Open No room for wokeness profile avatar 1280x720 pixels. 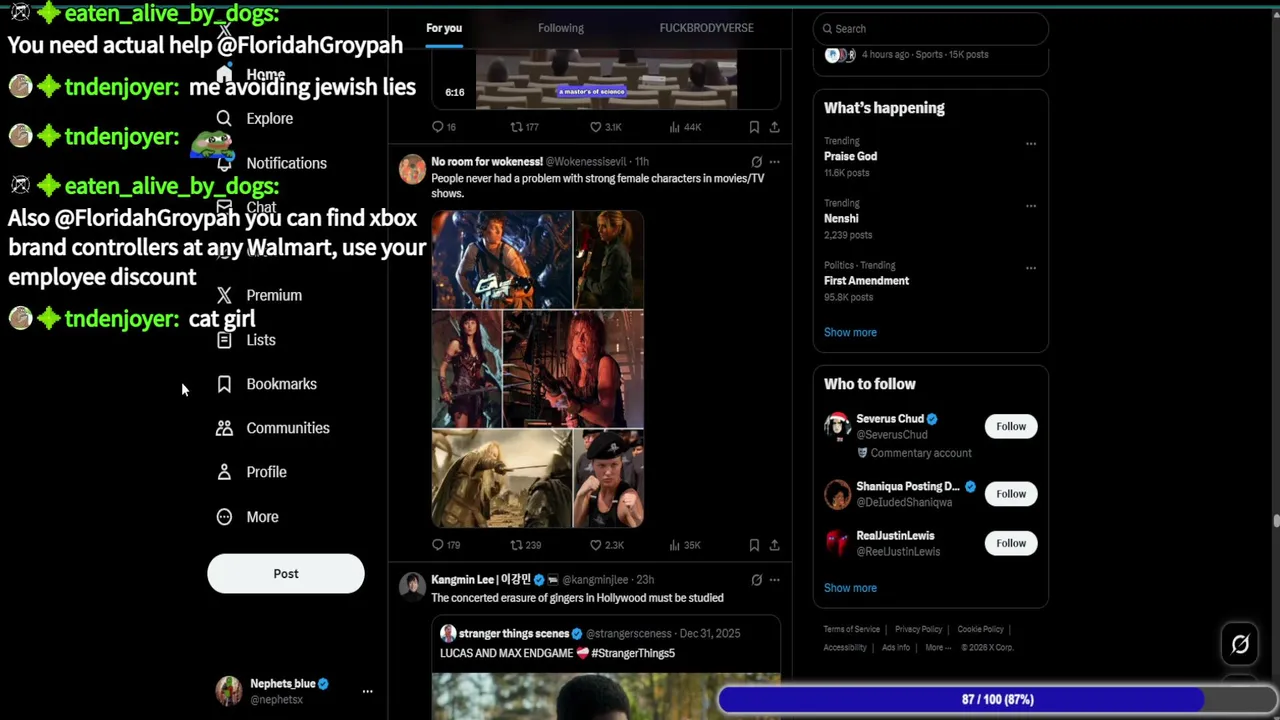pyautogui.click(x=412, y=170)
